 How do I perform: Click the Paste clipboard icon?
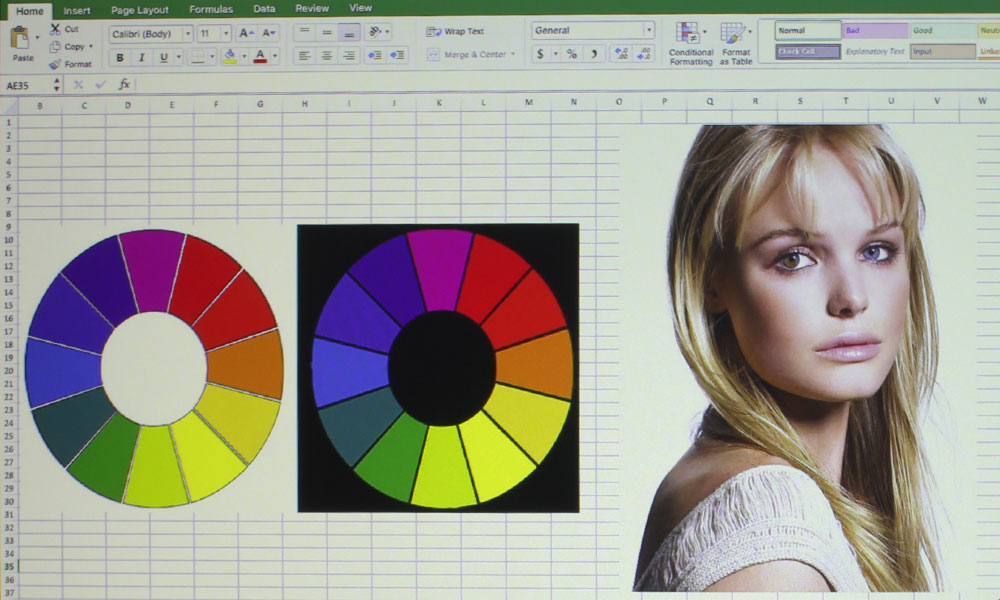(x=20, y=40)
